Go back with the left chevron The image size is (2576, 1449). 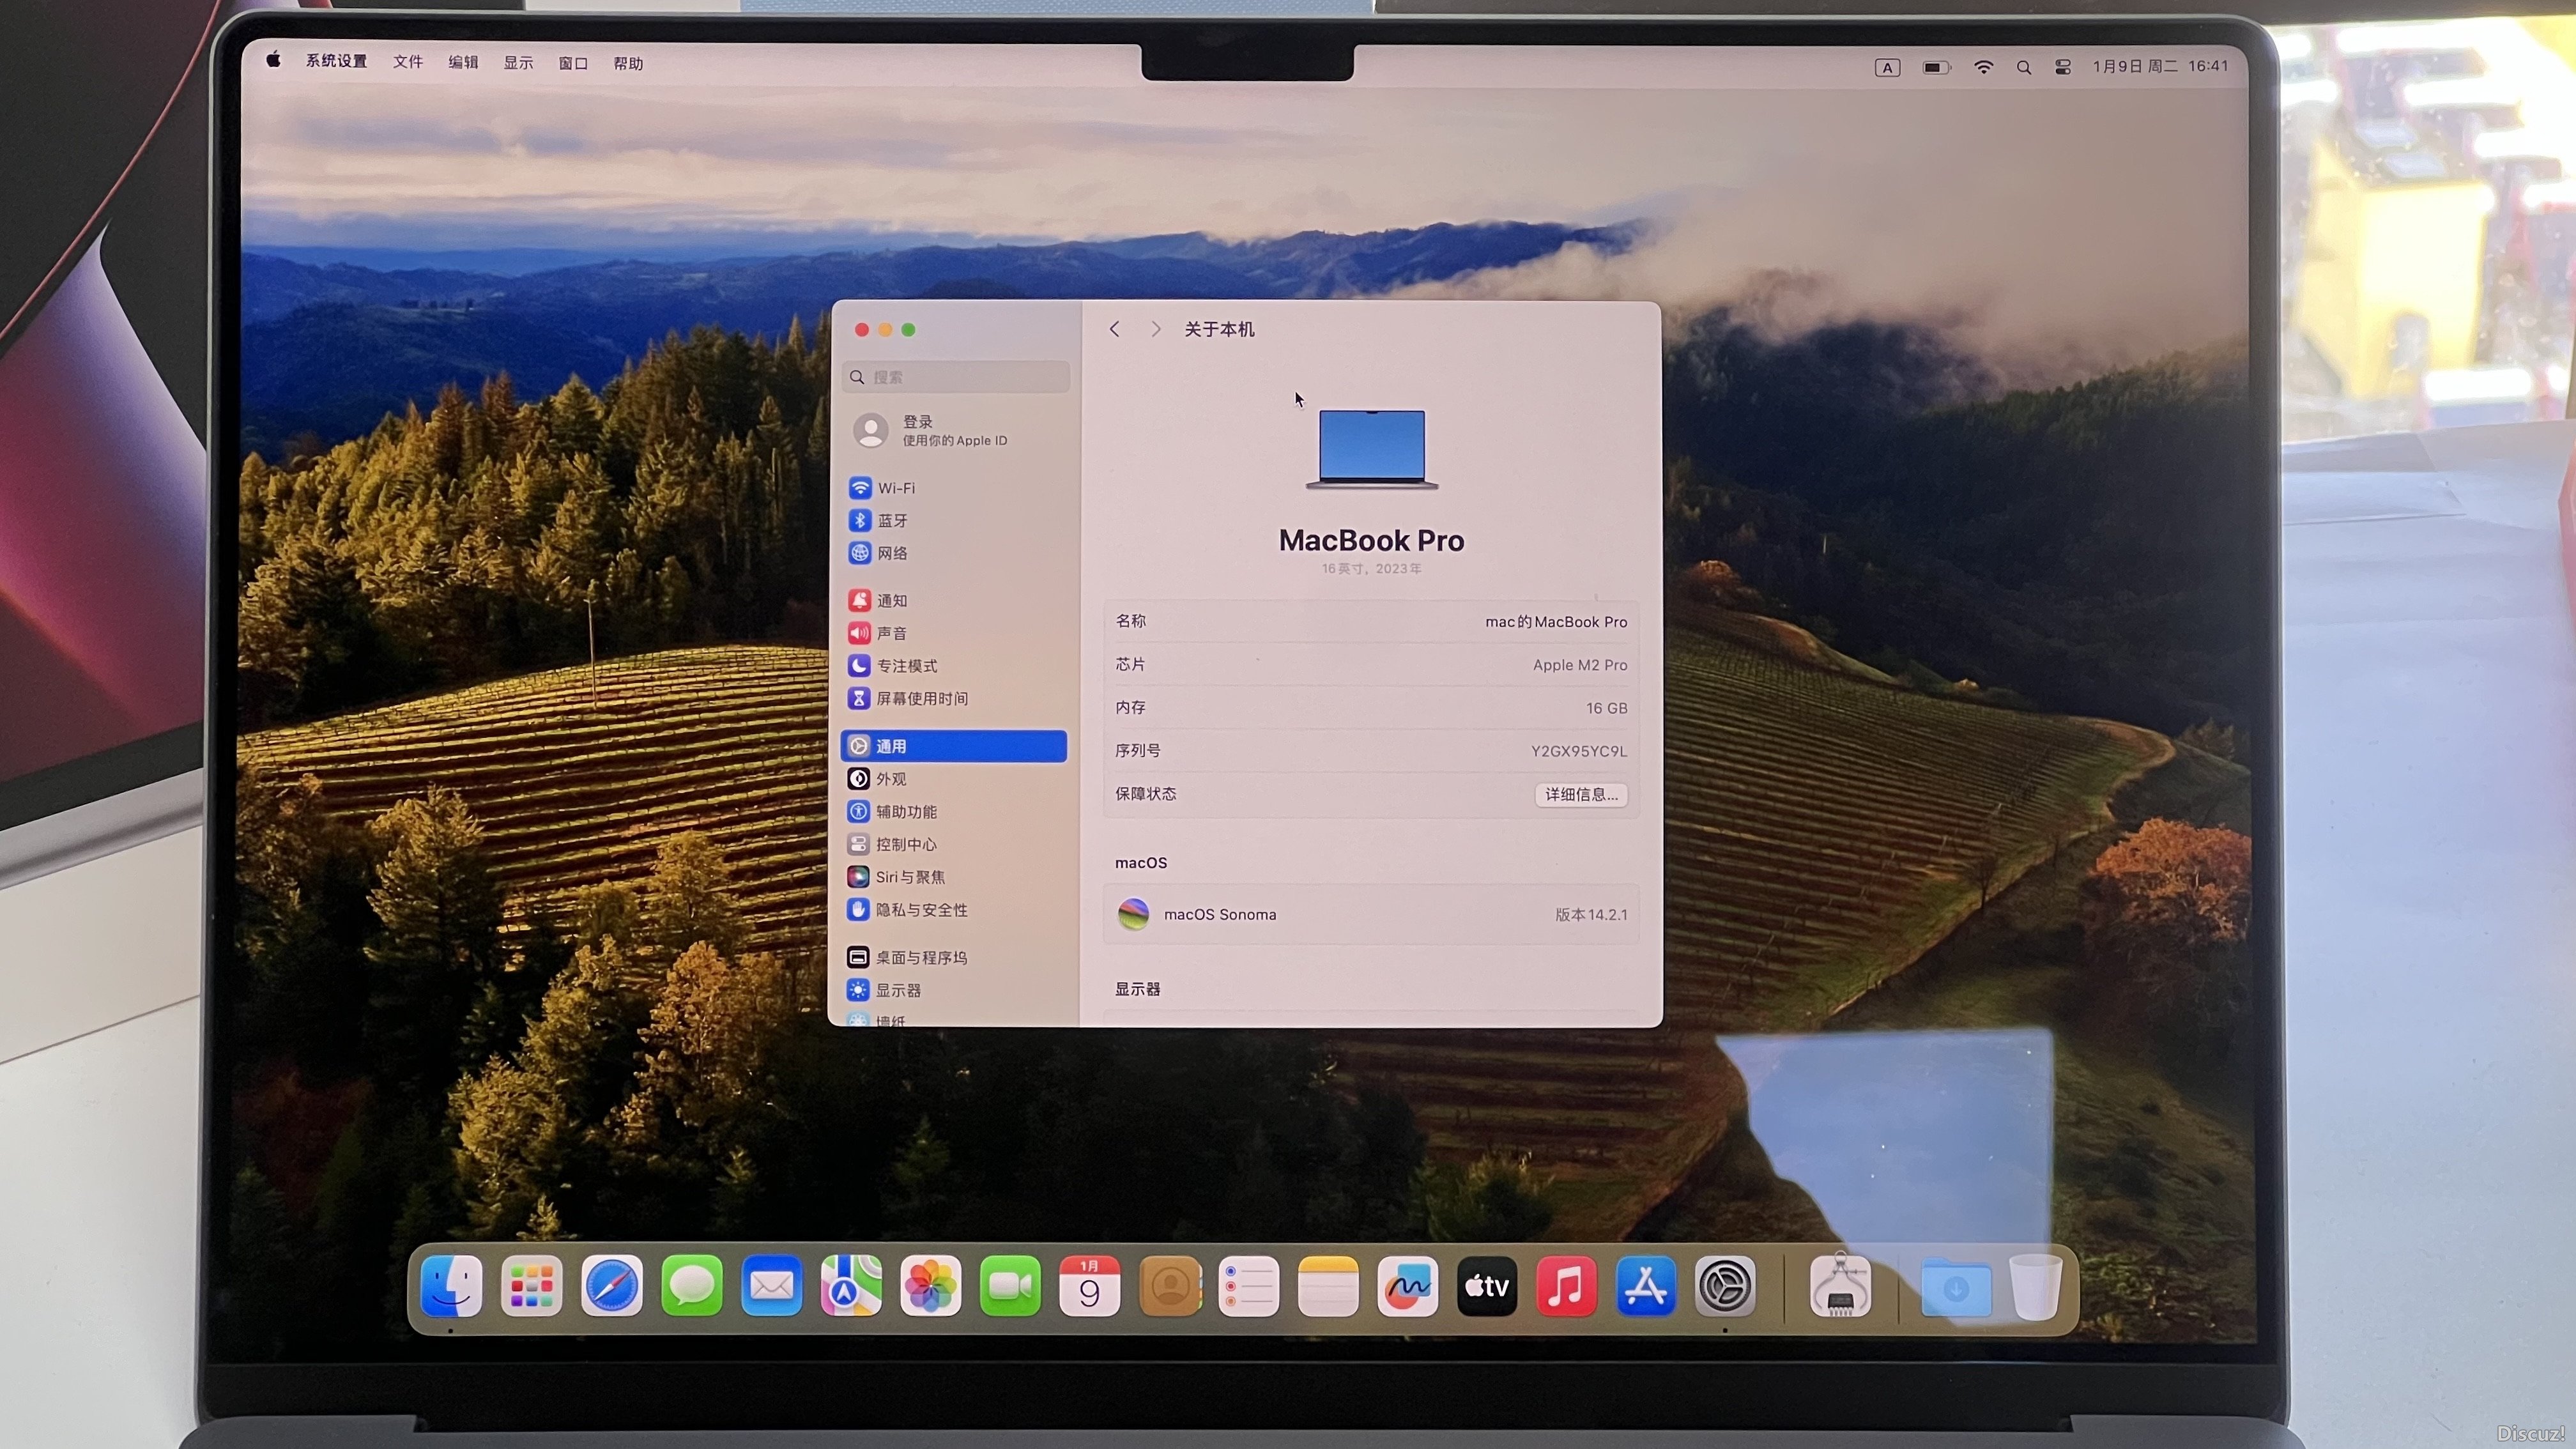tap(1114, 330)
